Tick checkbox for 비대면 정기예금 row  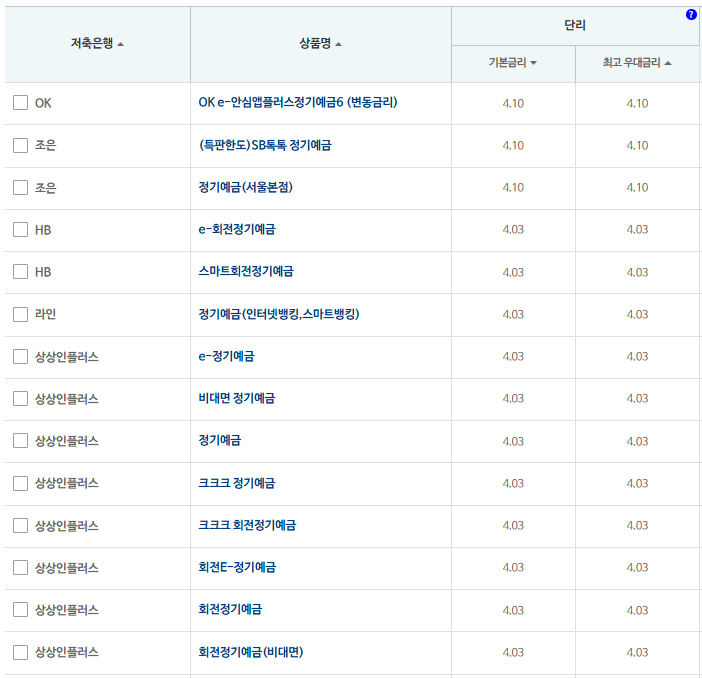[x=21, y=399]
